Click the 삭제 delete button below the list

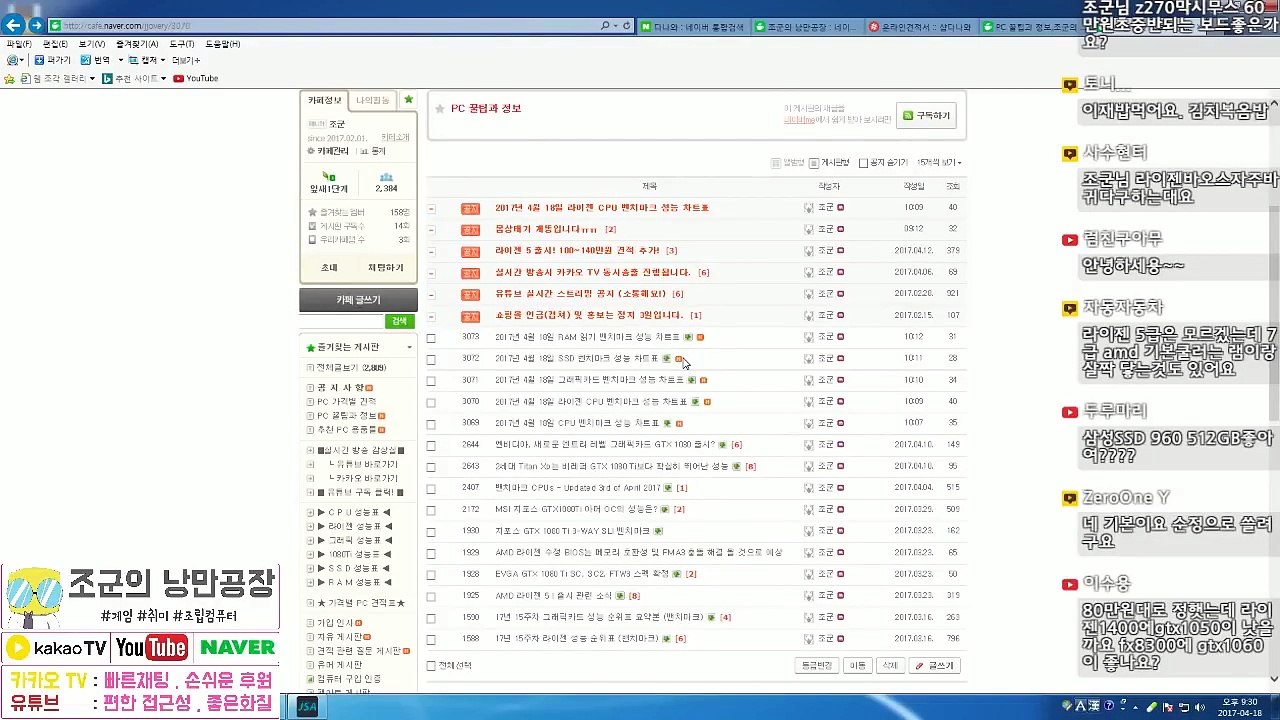point(888,665)
